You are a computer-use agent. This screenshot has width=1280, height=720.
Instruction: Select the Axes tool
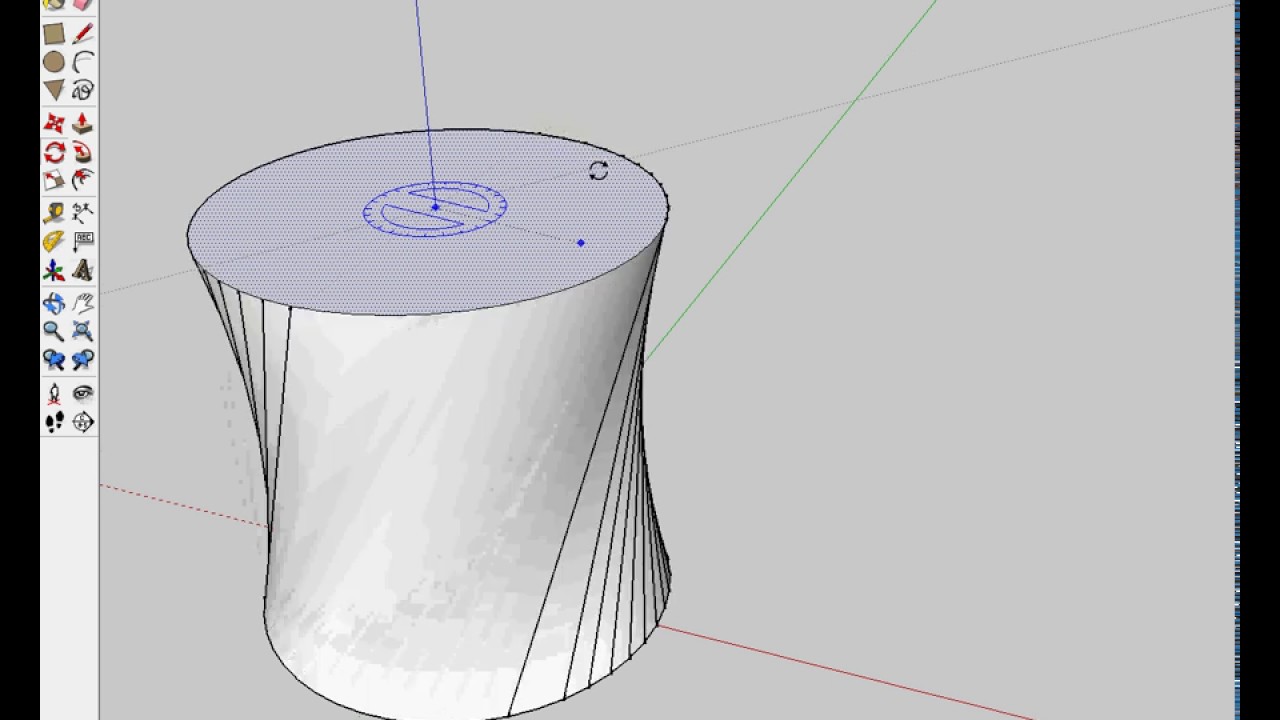pos(54,270)
